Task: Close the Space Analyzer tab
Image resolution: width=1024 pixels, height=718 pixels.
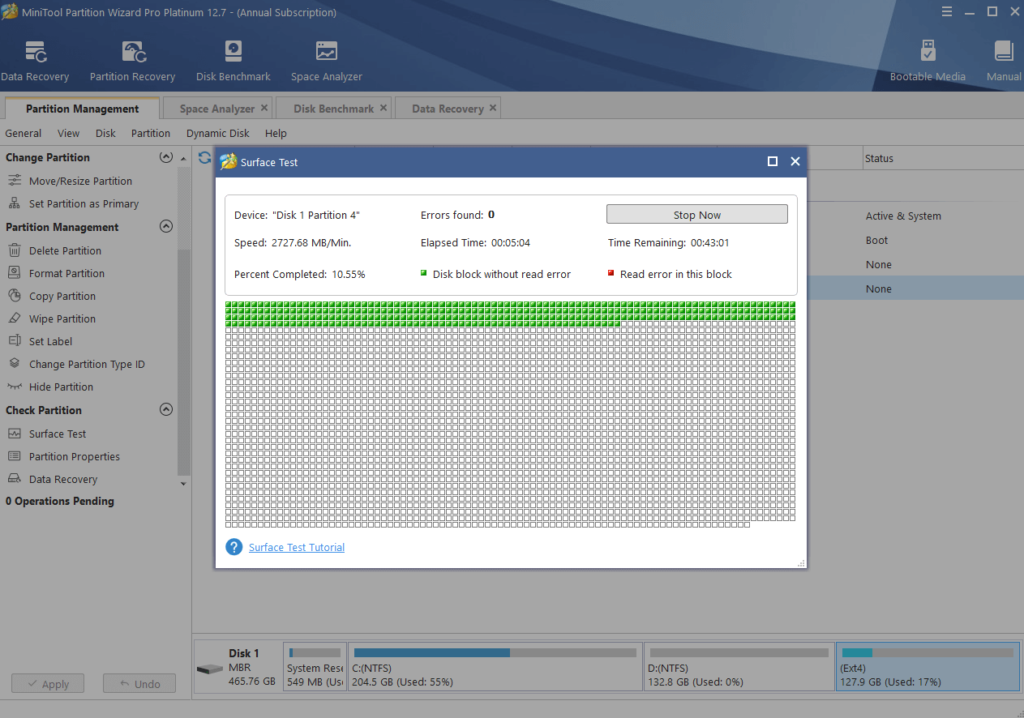Action: 264,108
